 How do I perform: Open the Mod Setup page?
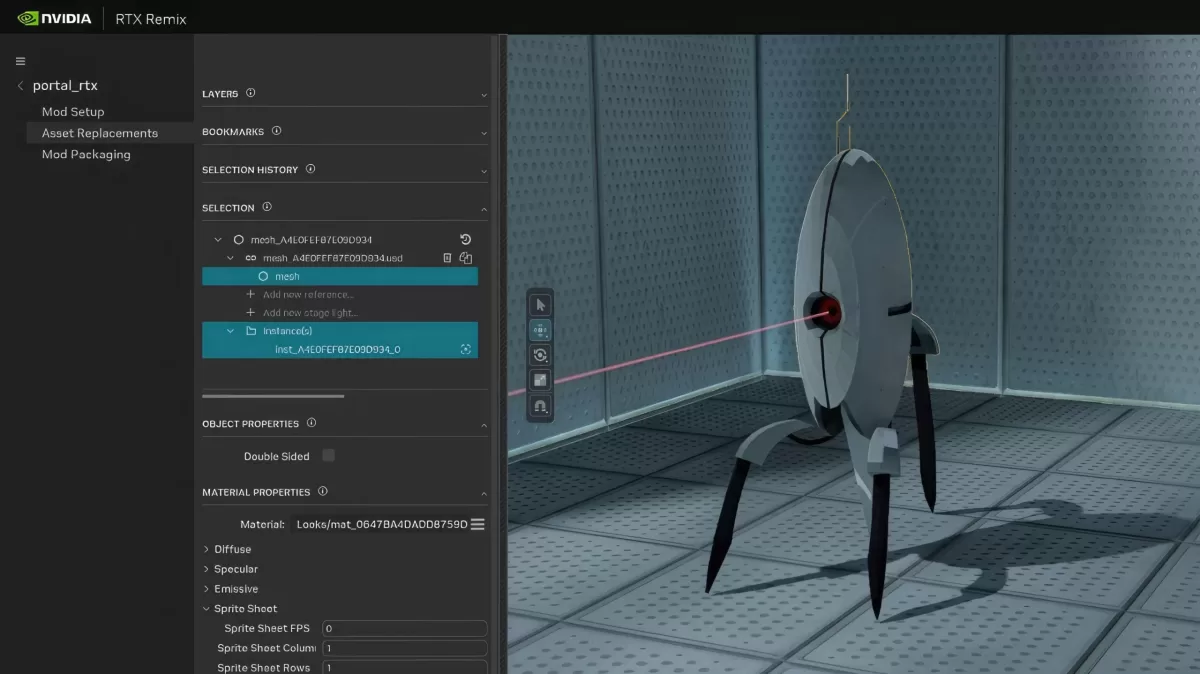(73, 111)
